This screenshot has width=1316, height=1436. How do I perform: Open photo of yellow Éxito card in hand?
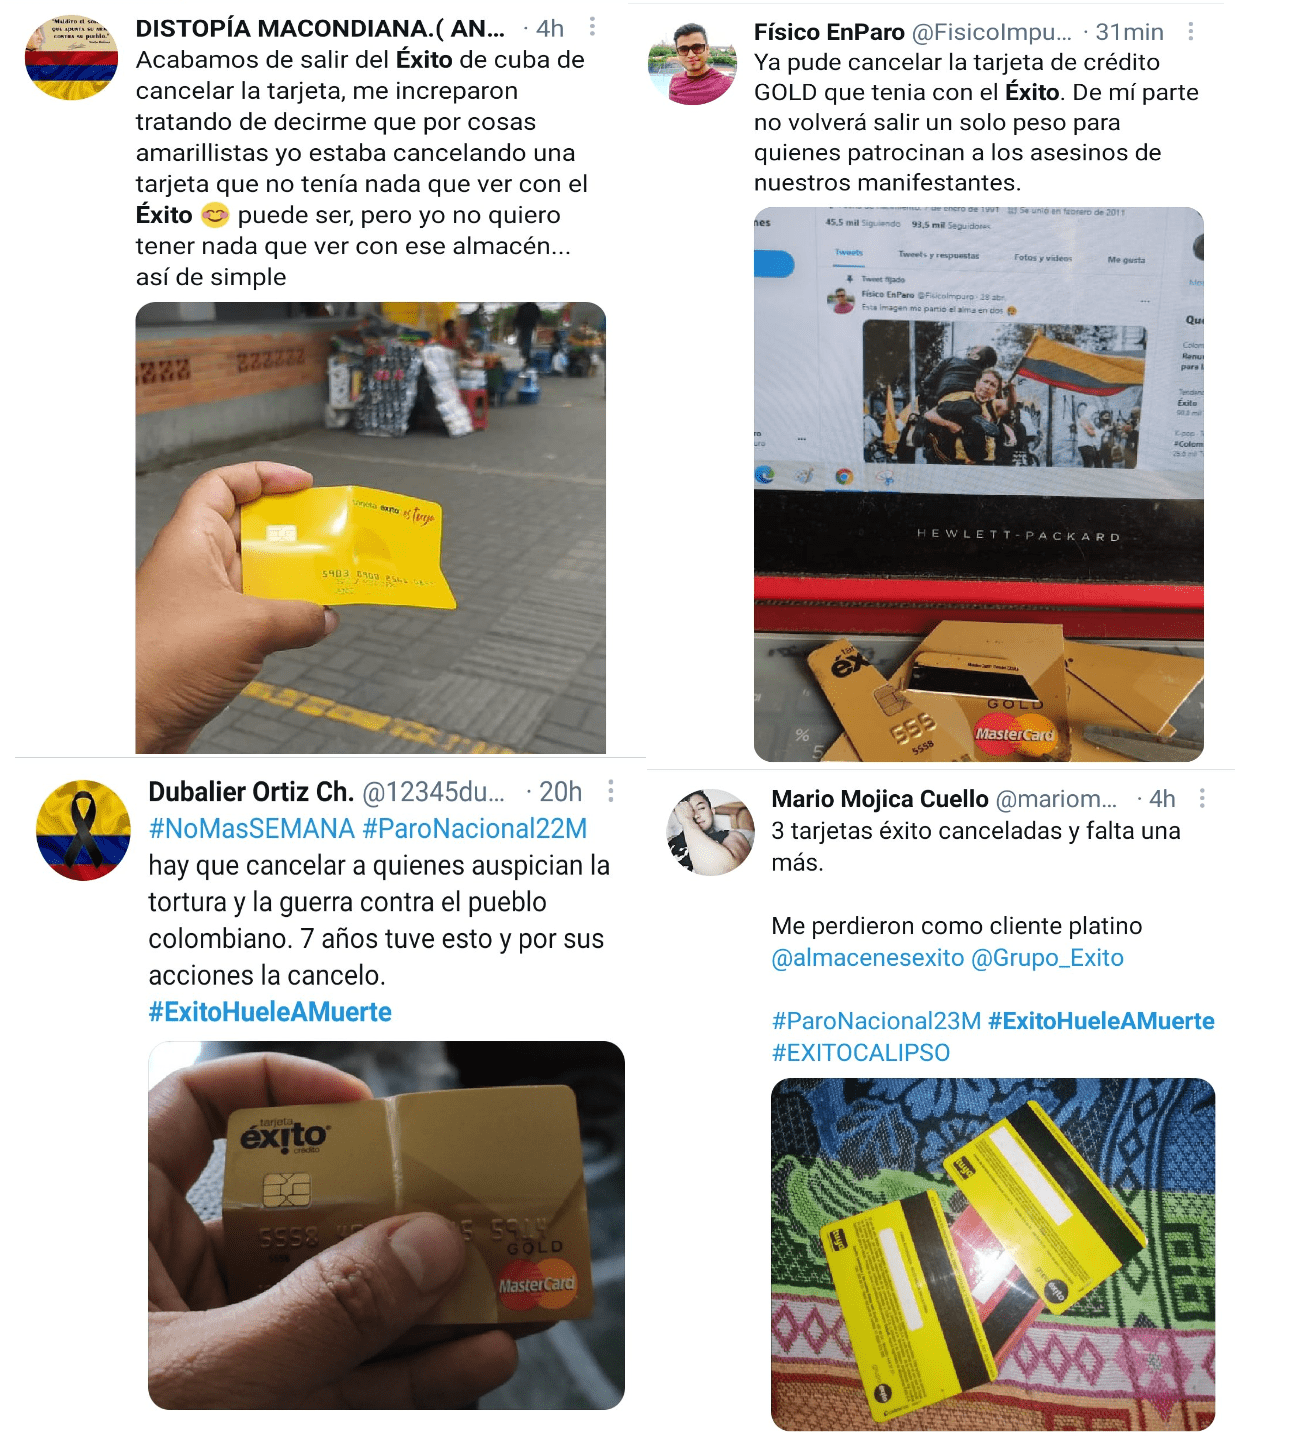point(371,528)
